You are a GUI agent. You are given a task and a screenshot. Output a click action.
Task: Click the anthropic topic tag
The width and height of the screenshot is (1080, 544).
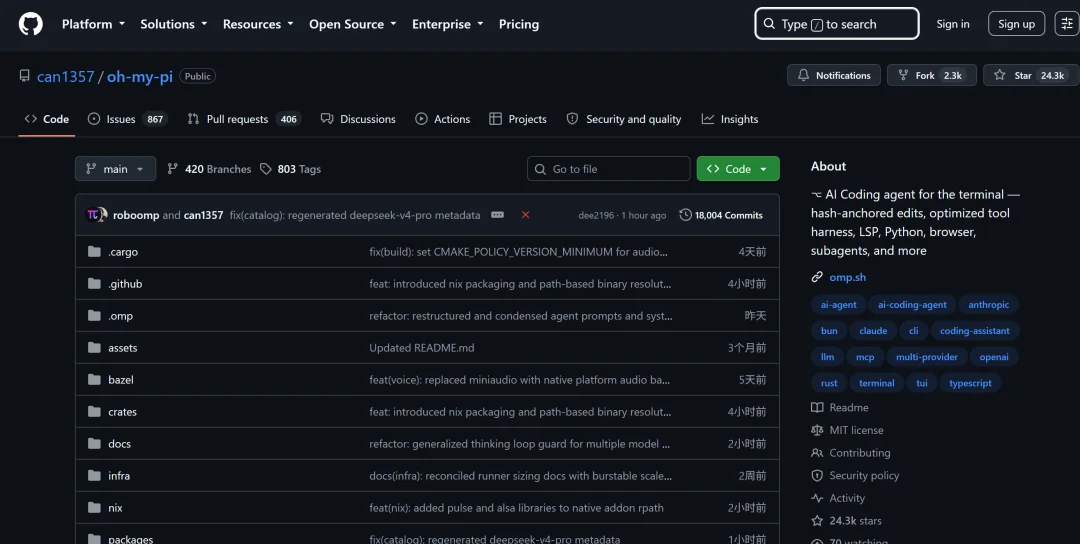pos(988,304)
